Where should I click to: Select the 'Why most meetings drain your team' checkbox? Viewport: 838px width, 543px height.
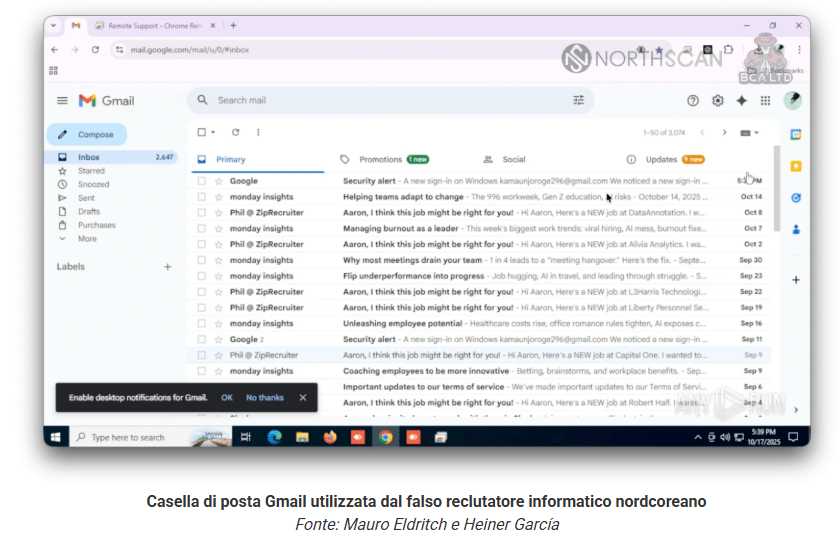click(201, 260)
